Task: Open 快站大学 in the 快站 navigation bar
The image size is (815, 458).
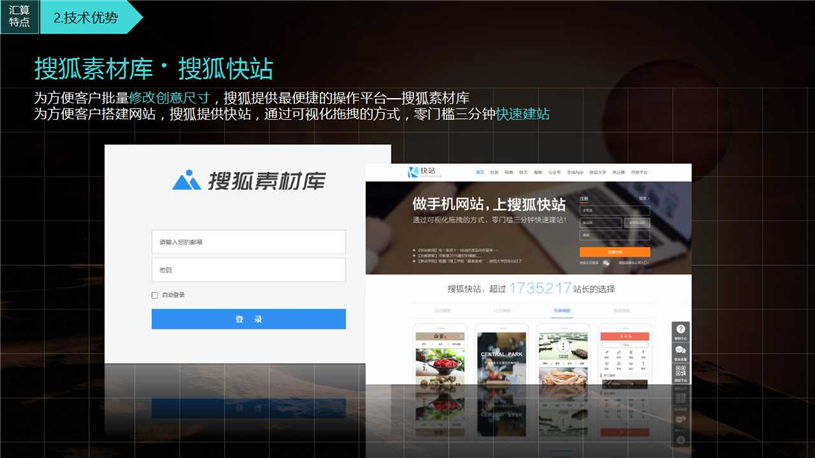Action: pos(598,172)
